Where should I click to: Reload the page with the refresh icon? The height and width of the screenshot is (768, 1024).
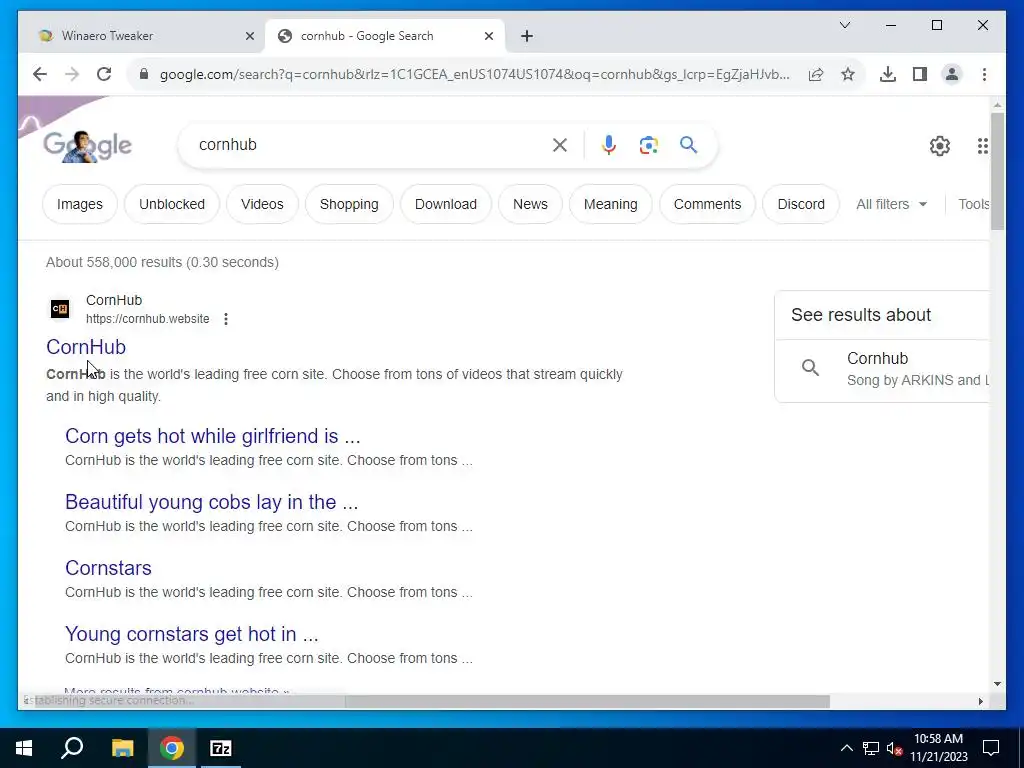tap(104, 74)
